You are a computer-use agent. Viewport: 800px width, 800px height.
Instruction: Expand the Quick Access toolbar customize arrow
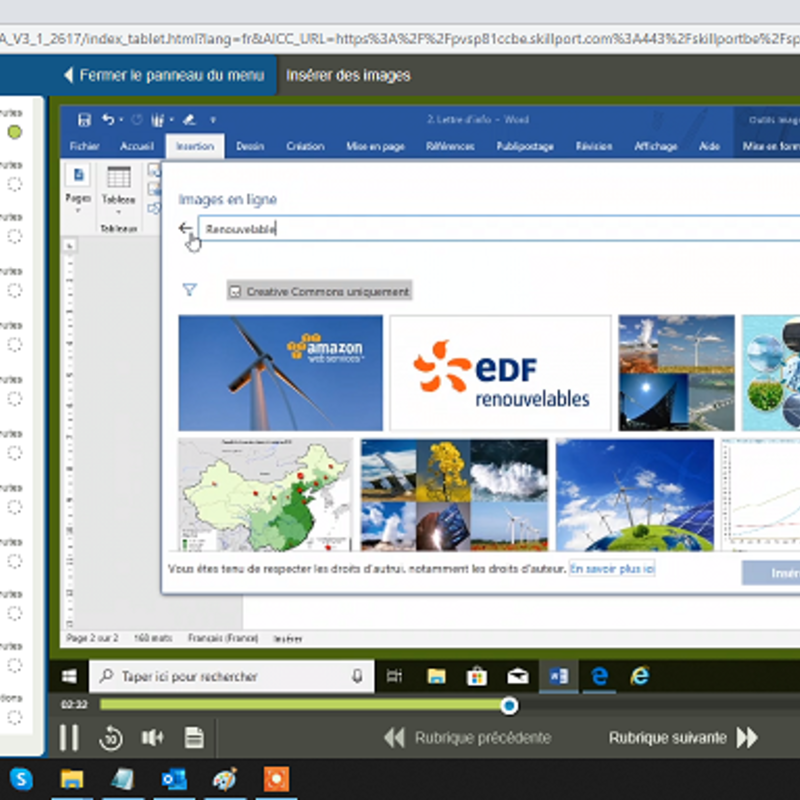tap(213, 120)
